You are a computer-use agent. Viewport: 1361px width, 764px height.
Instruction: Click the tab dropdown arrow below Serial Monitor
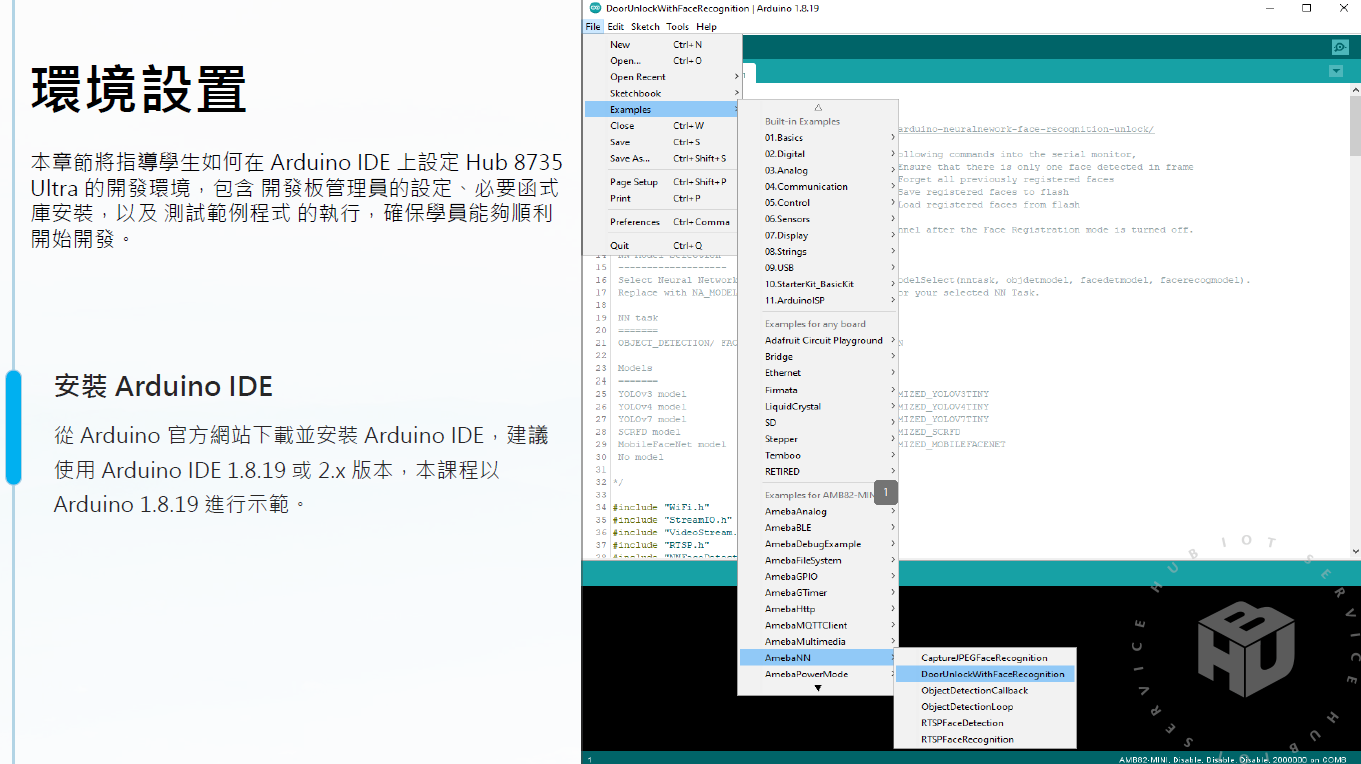tap(1336, 71)
